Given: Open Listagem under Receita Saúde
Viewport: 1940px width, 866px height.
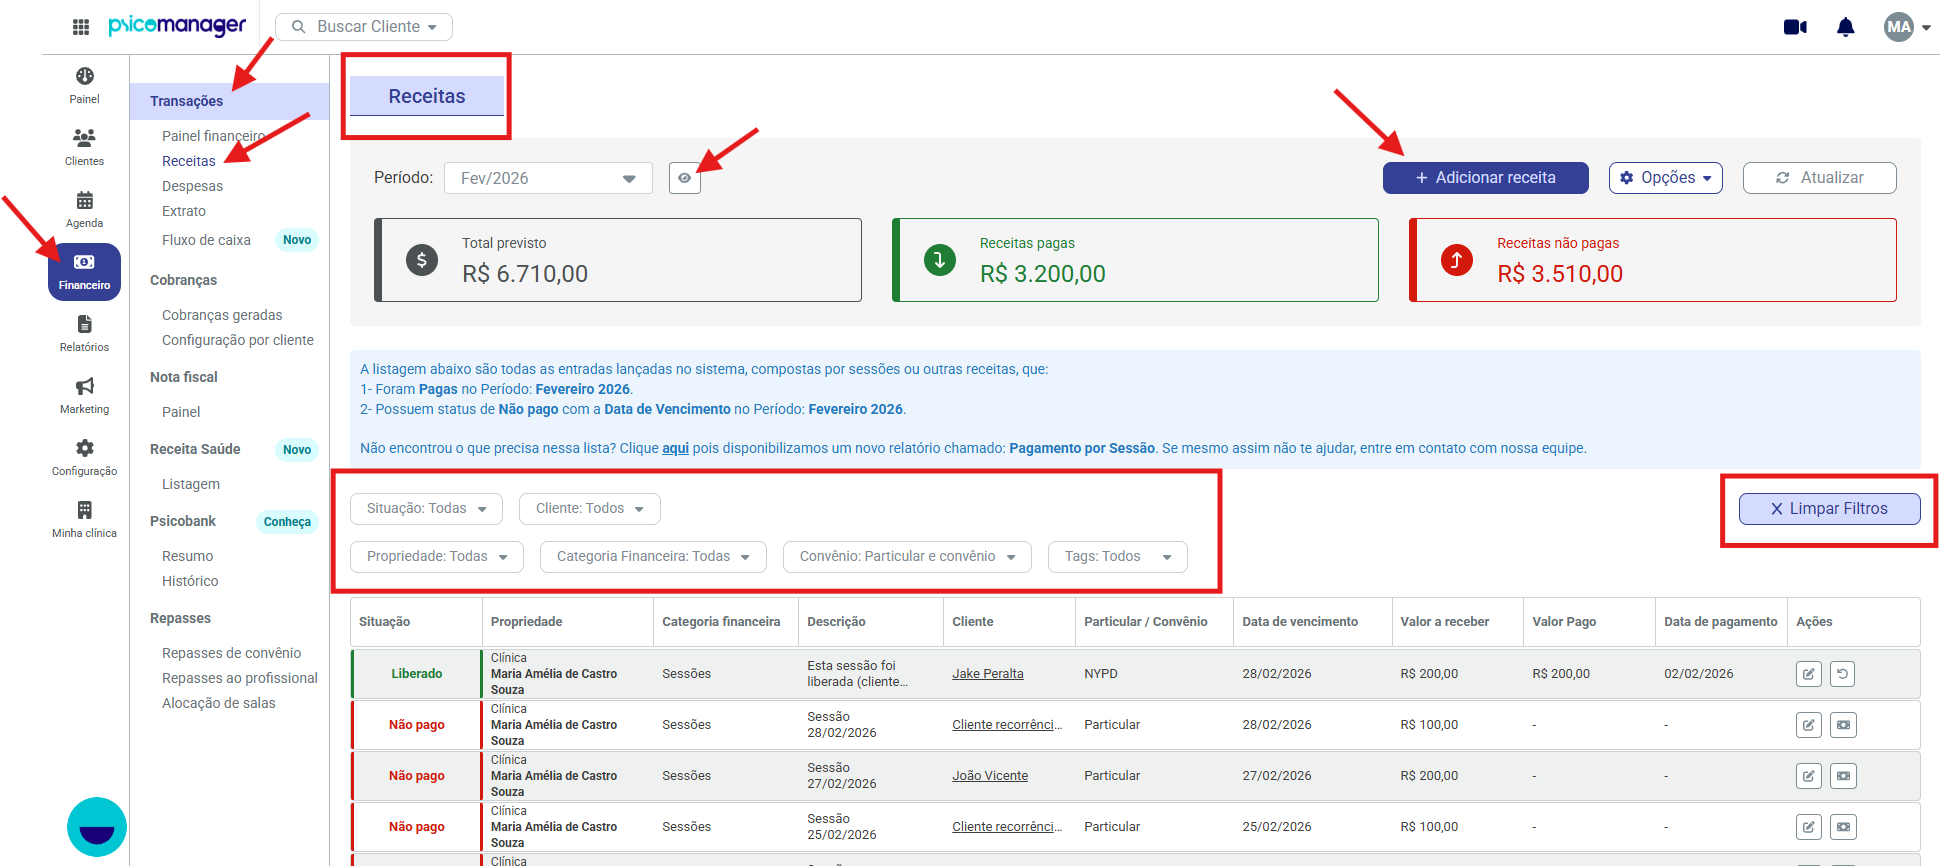Looking at the screenshot, I should [191, 484].
